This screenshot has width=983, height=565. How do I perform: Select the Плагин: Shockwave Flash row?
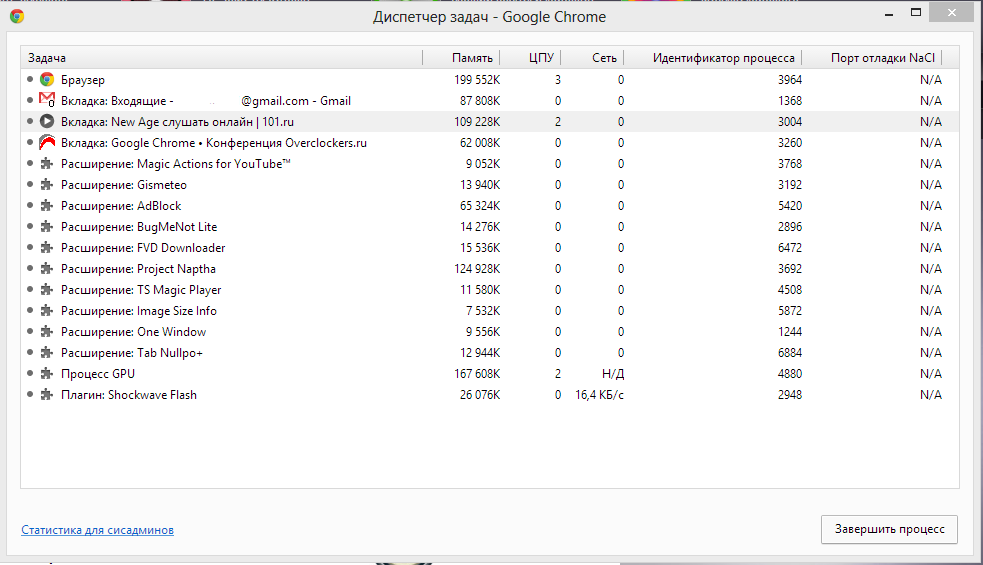(x=490, y=394)
